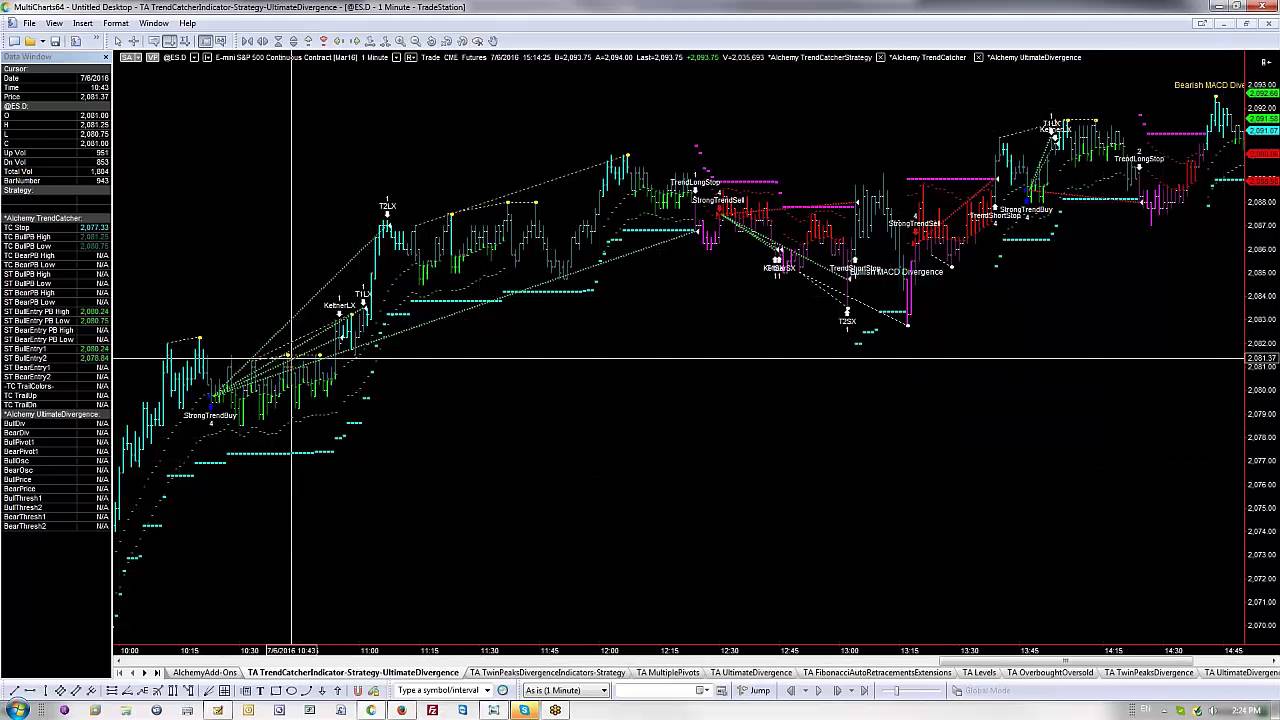Select the ellipse drawing tool

tap(291, 690)
